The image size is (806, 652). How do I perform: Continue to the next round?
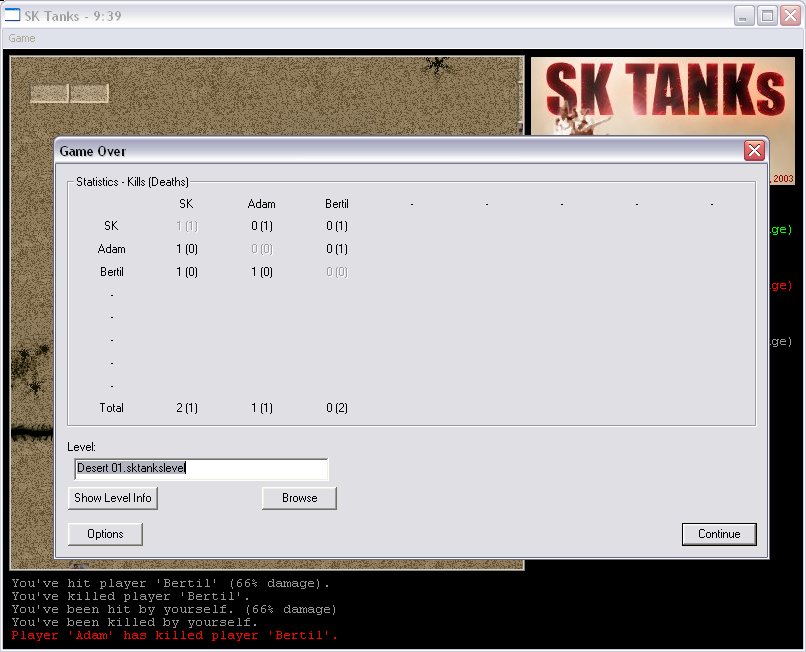(719, 534)
